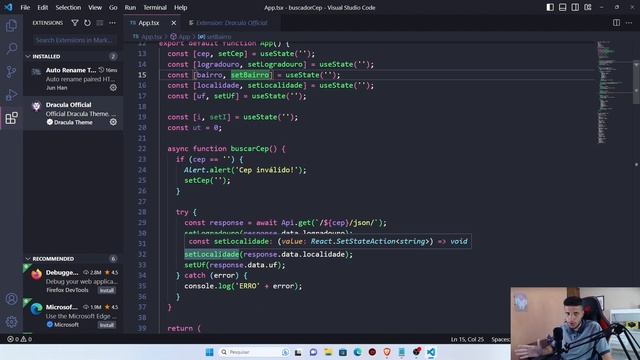Open the Selection menu

[68, 7]
